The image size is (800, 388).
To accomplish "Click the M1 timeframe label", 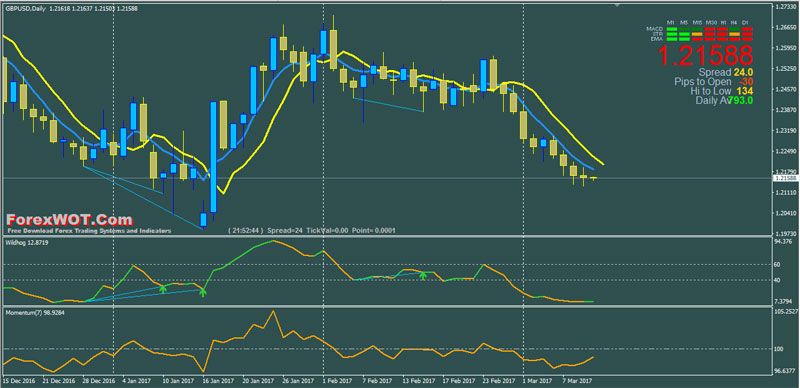I will pyautogui.click(x=671, y=22).
